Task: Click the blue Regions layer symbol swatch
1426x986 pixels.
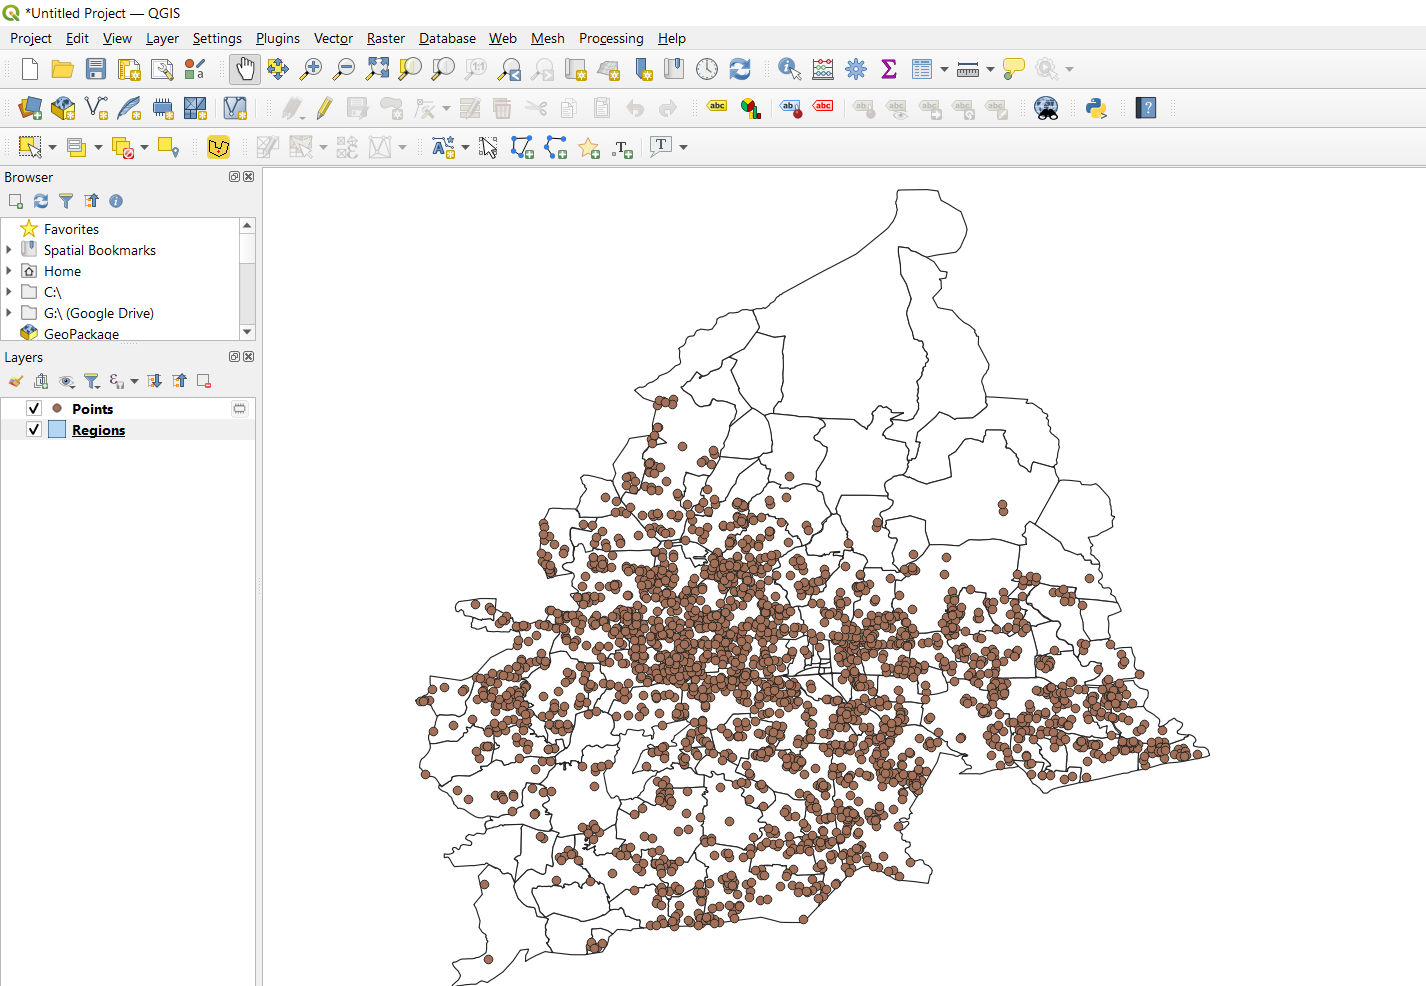Action: (57, 429)
